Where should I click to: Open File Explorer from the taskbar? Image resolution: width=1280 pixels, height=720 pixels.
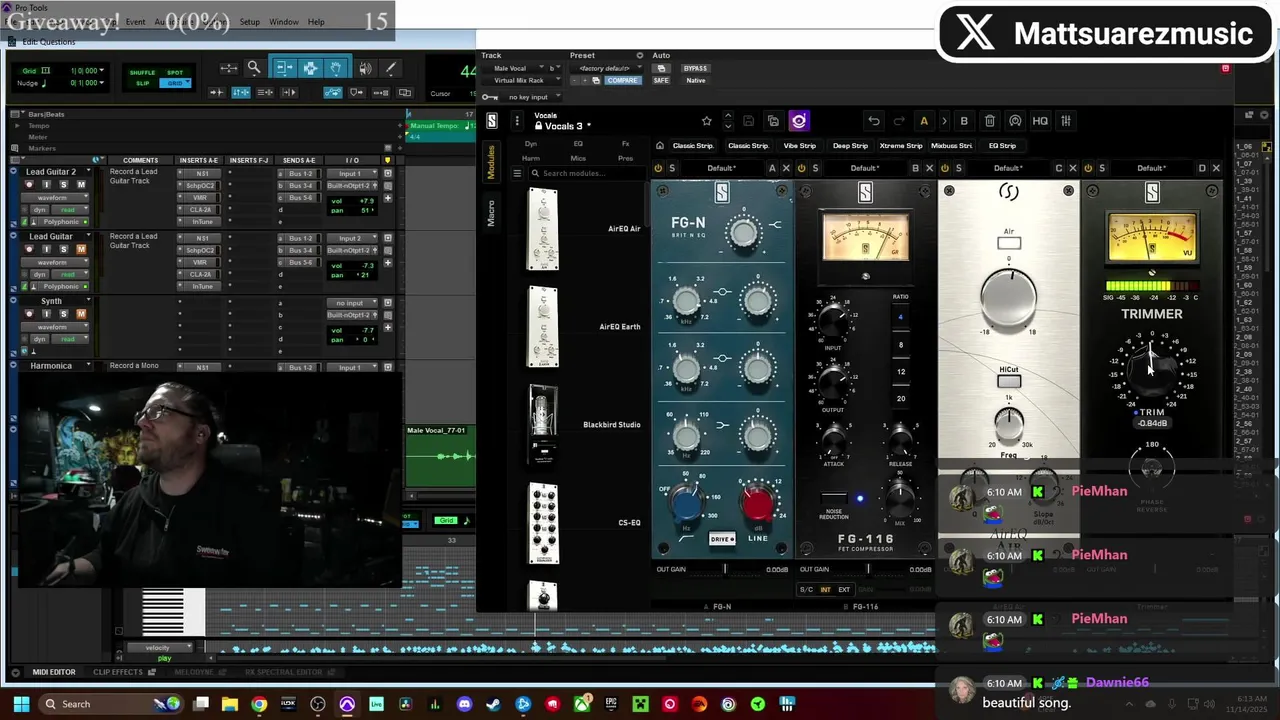[x=230, y=704]
